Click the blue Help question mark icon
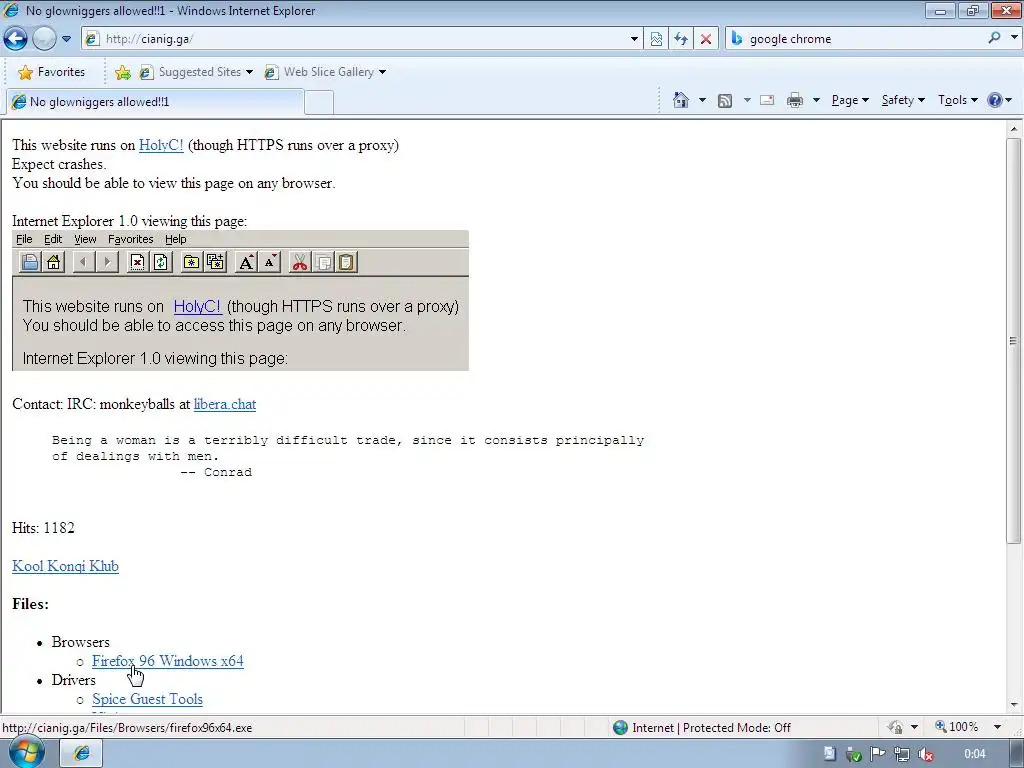 point(994,100)
